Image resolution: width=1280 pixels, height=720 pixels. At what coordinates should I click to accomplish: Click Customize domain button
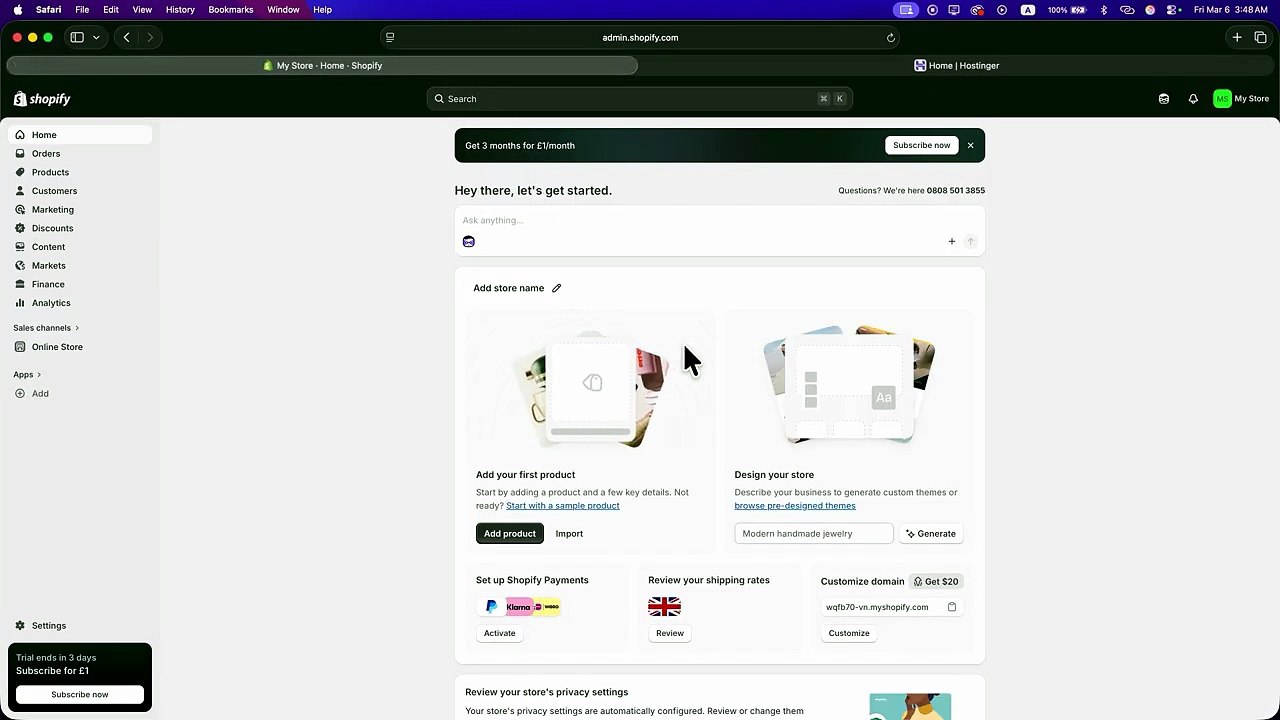click(849, 633)
